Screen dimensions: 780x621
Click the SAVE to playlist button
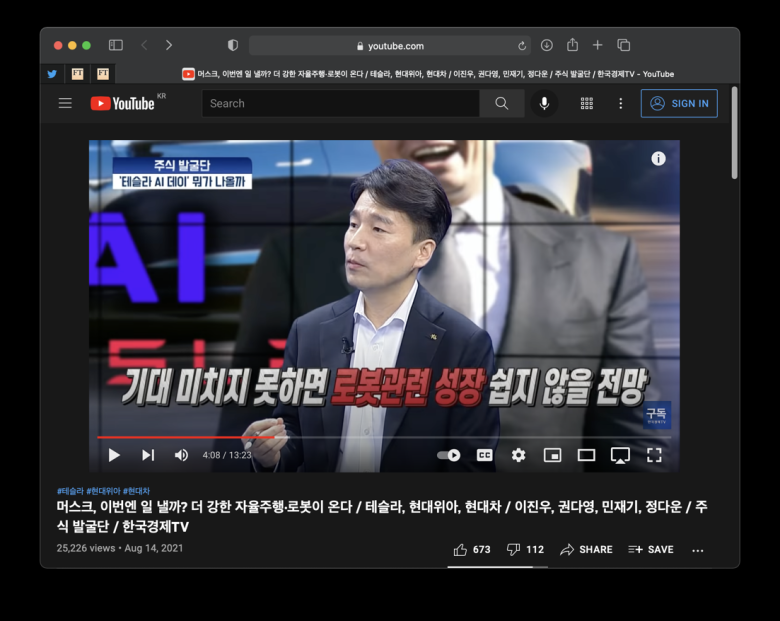coord(651,550)
